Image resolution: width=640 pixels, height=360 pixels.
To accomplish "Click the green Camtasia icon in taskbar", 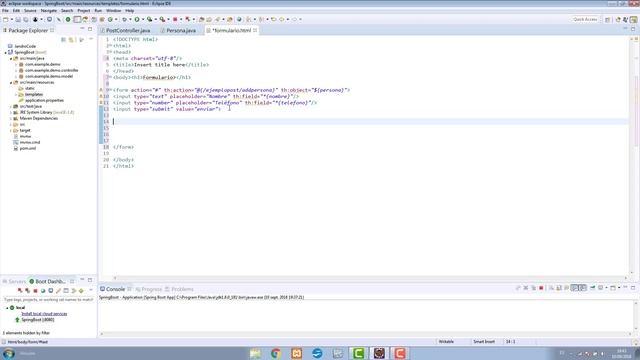I will (358, 353).
